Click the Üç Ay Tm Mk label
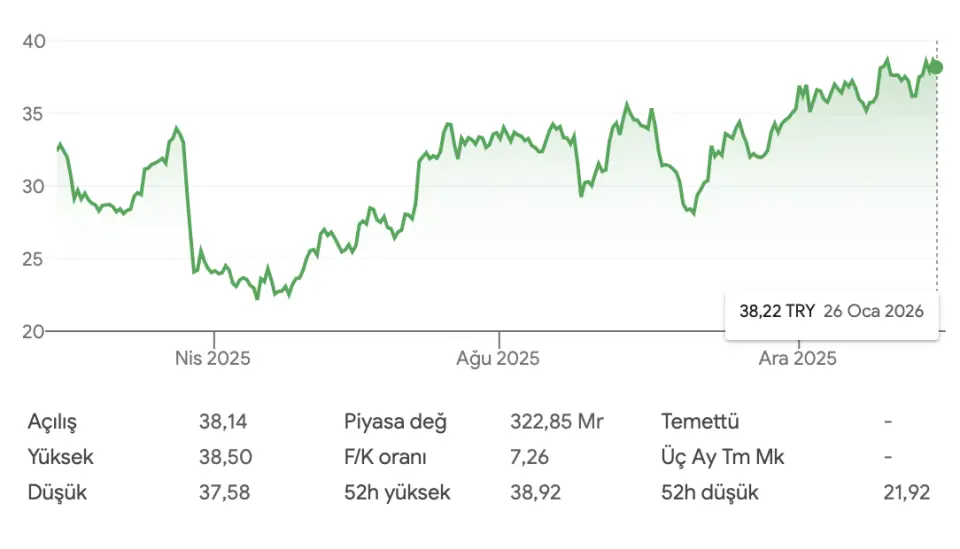This screenshot has height=549, width=960. [723, 457]
